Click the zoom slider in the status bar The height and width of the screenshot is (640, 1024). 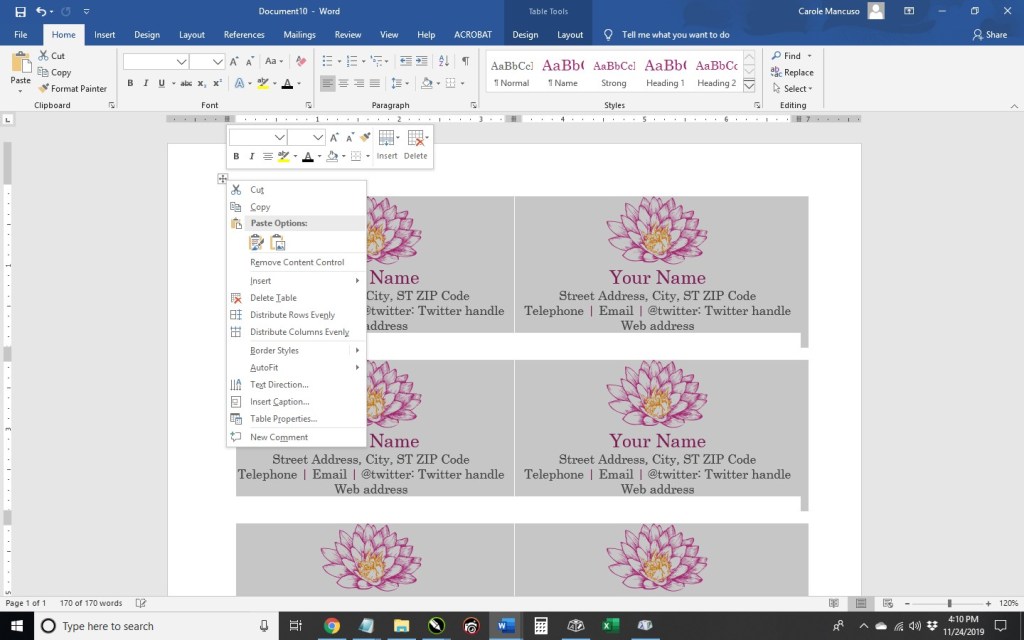click(949, 603)
